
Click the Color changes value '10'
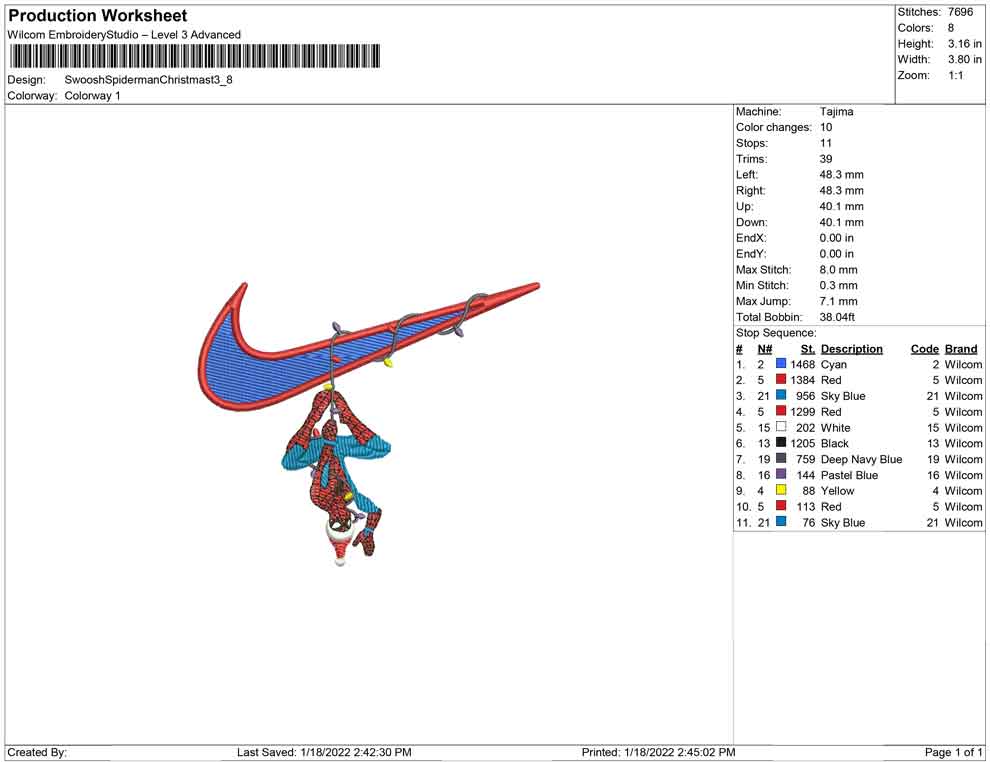tap(826, 128)
